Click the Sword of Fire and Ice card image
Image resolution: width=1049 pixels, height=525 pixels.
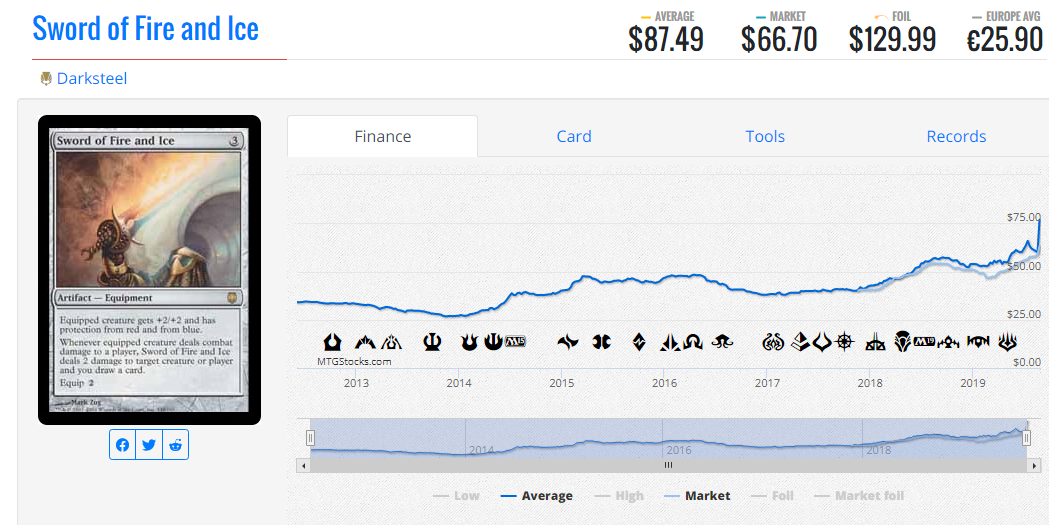click(x=149, y=270)
